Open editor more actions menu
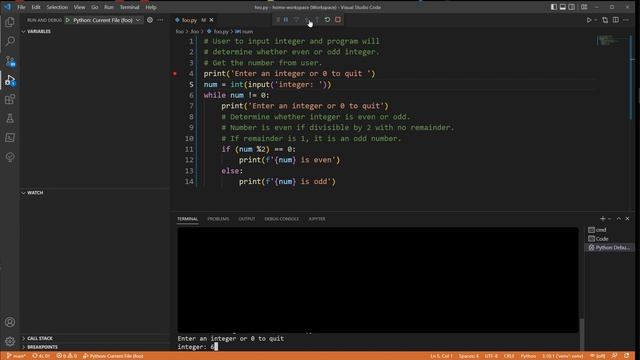Viewport: 640px width, 360px height. [626, 20]
